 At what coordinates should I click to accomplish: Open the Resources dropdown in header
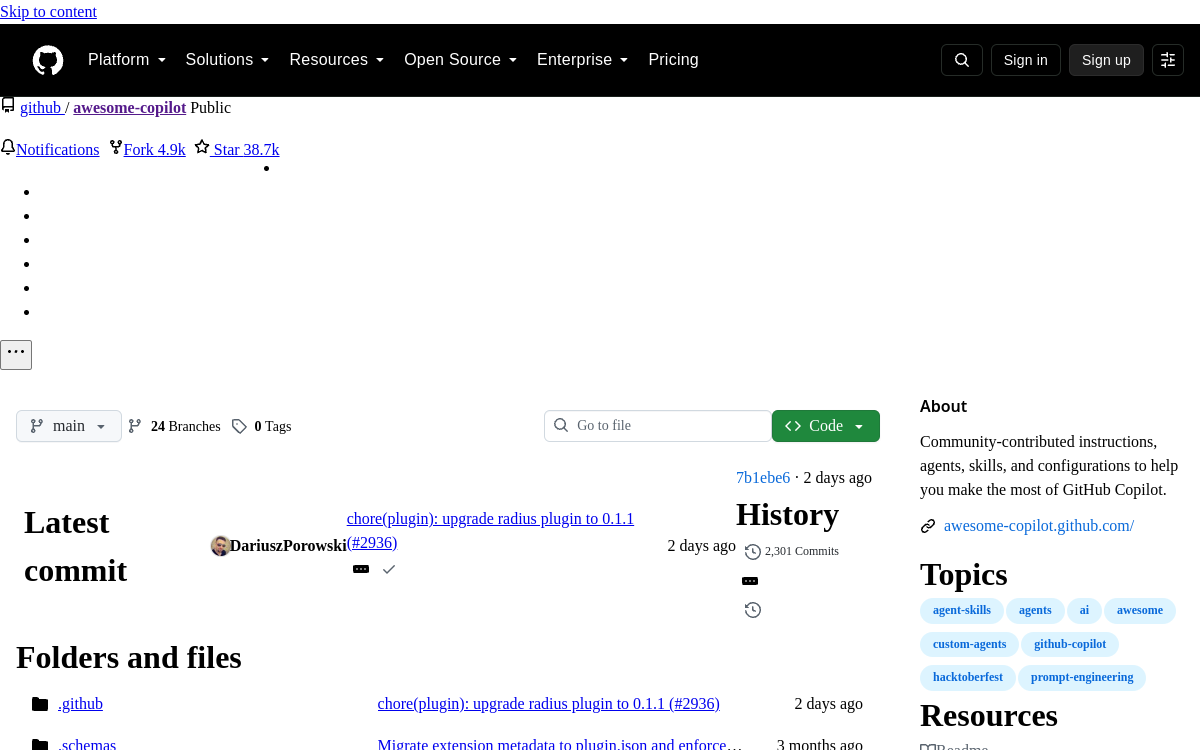click(337, 60)
